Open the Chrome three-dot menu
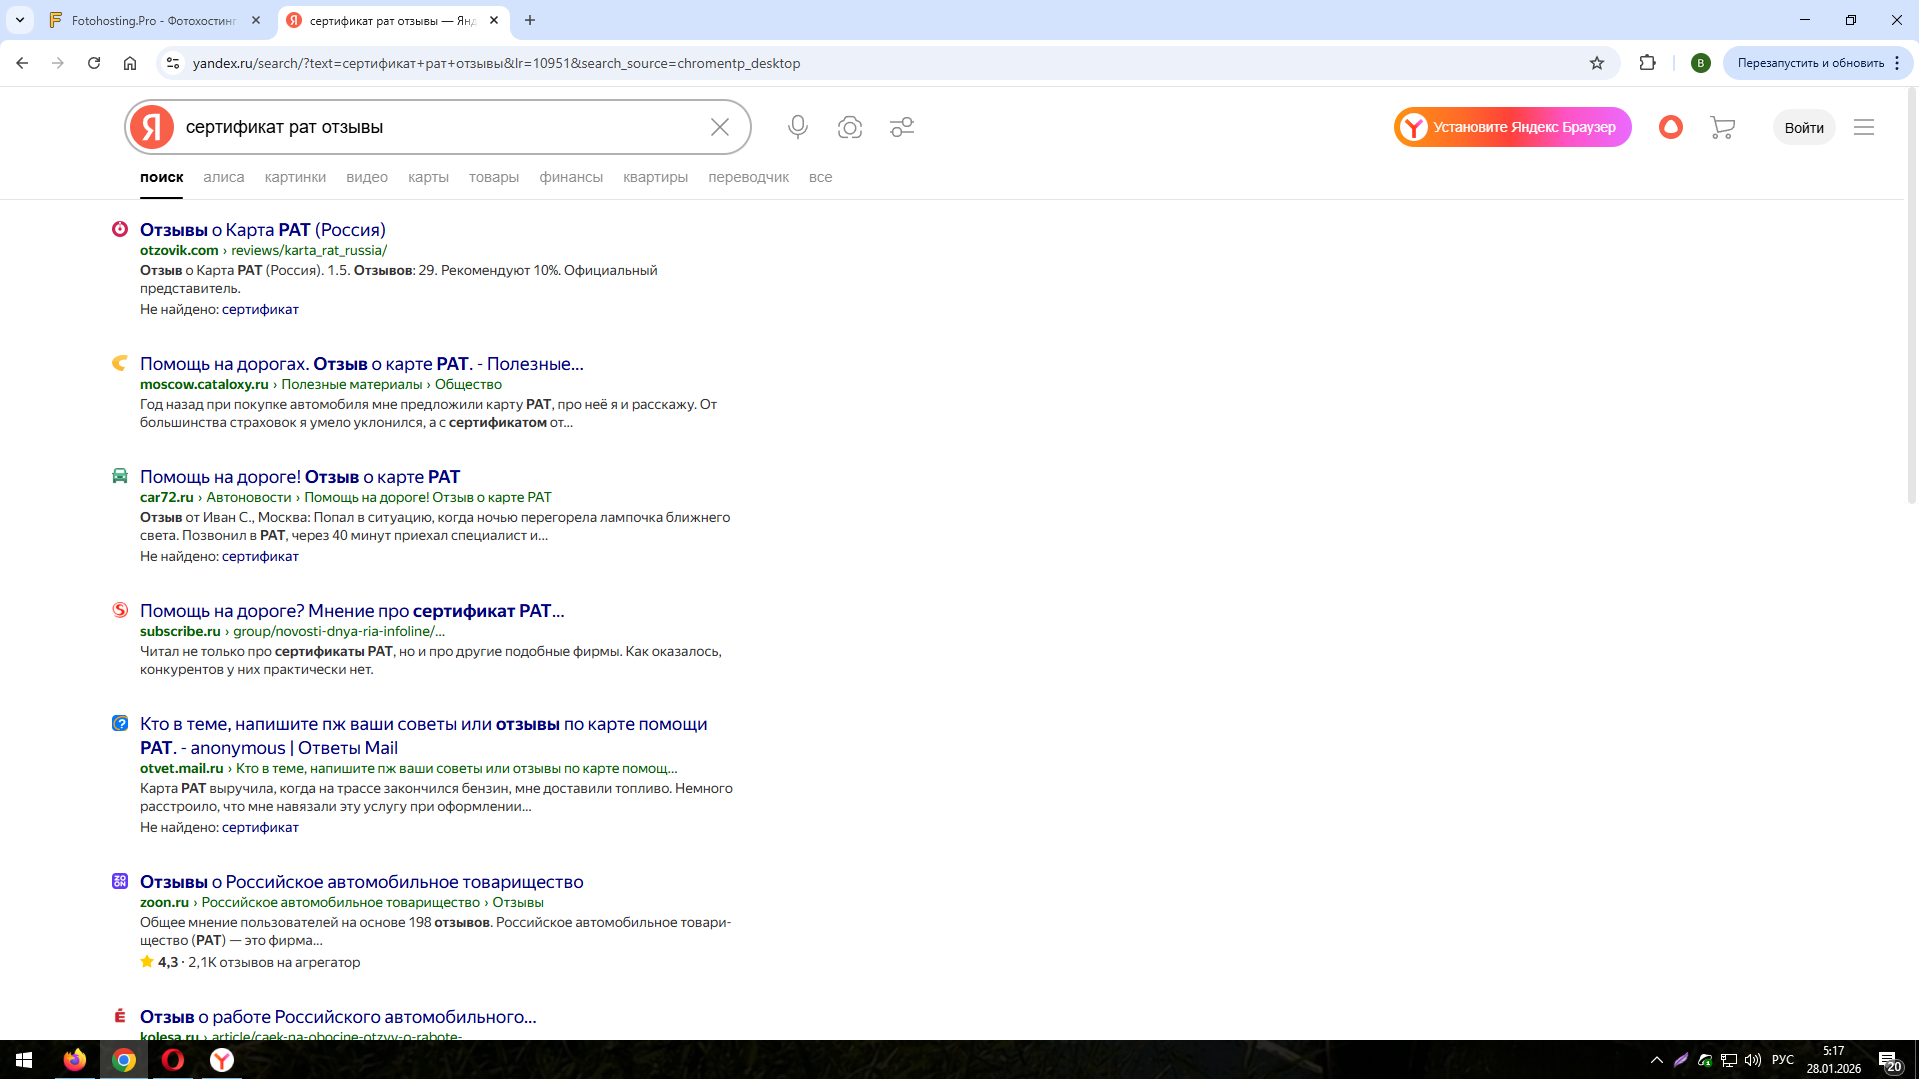The height and width of the screenshot is (1079, 1919). click(1897, 63)
